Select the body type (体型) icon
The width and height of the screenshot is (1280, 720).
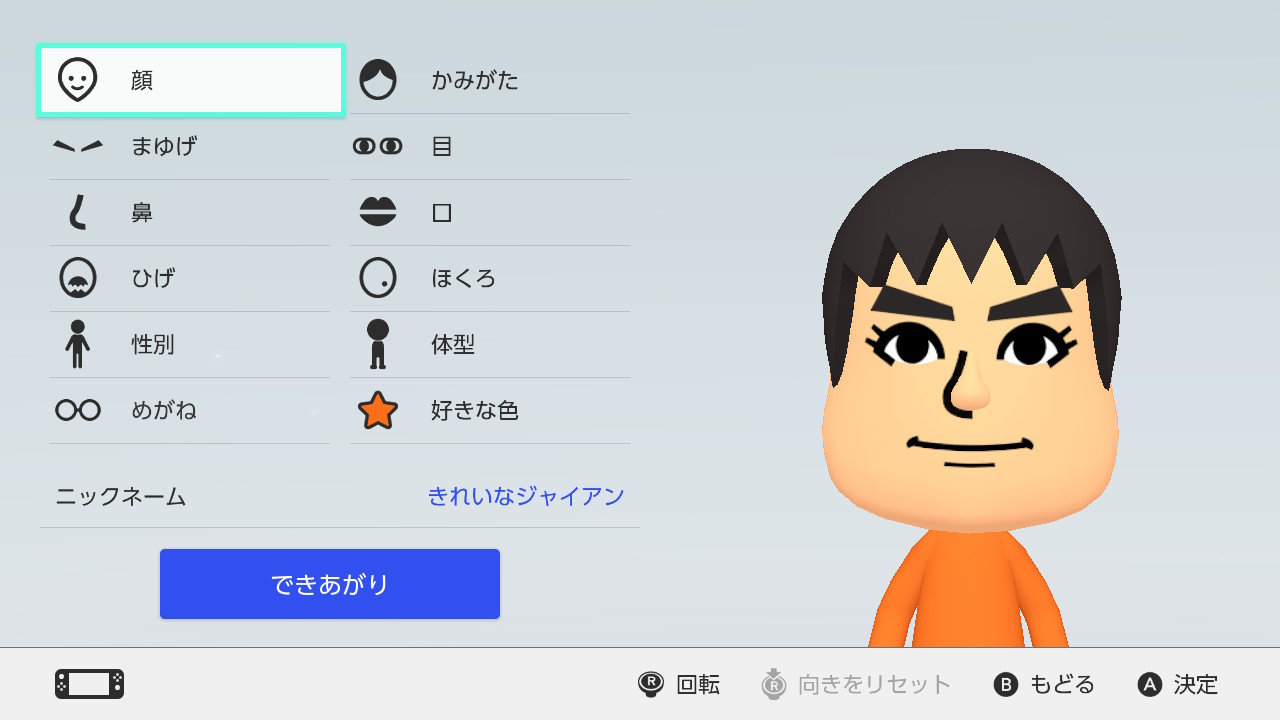378,344
